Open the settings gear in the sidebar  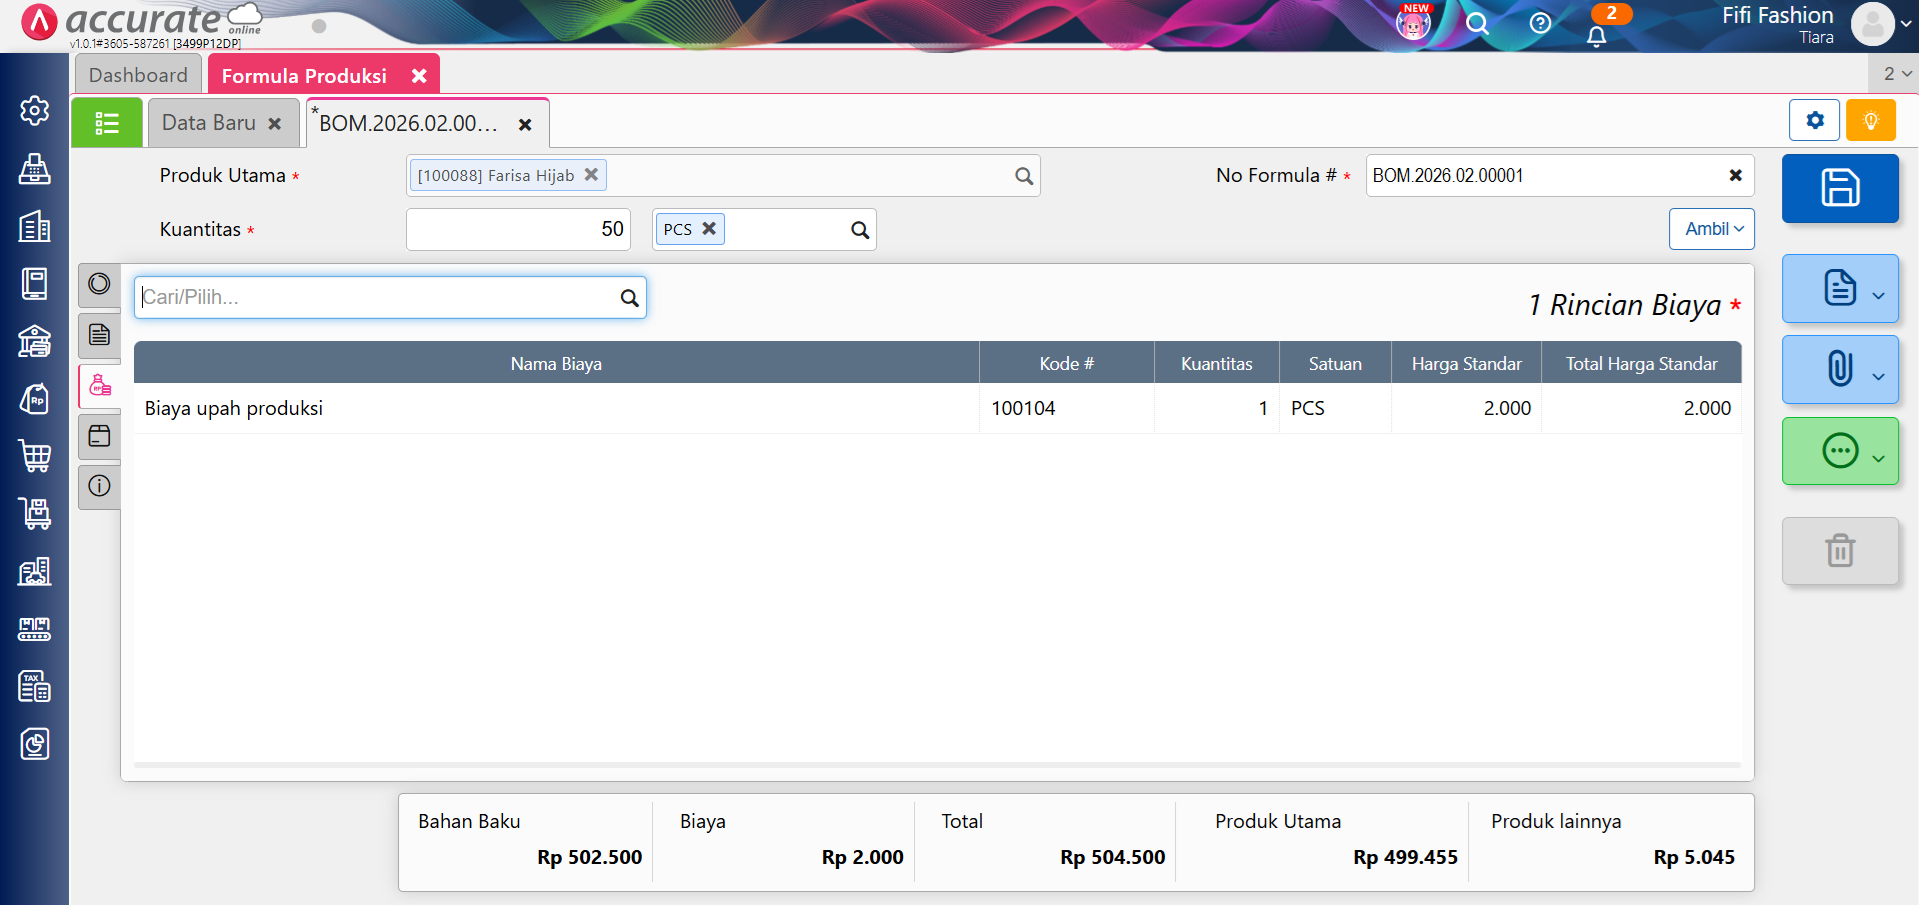[x=35, y=110]
